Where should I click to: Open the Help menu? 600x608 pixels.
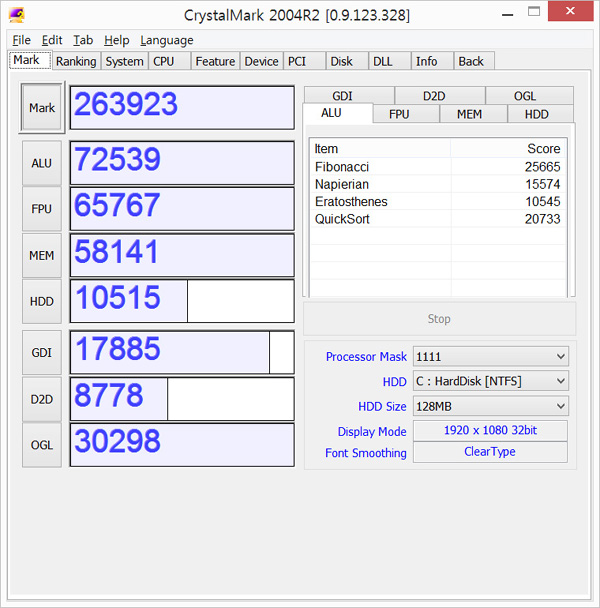[x=116, y=40]
